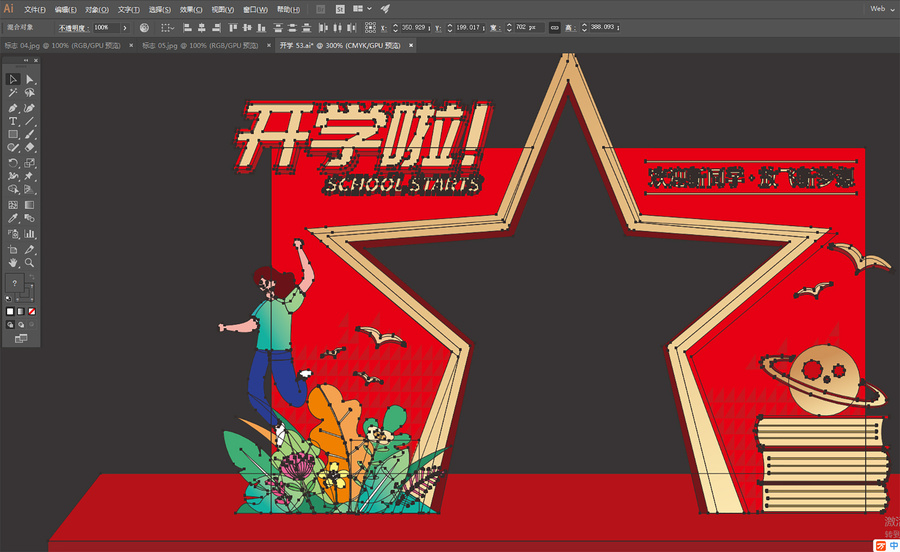Select the Slice tool
Image resolution: width=900 pixels, height=552 pixels.
coord(30,250)
